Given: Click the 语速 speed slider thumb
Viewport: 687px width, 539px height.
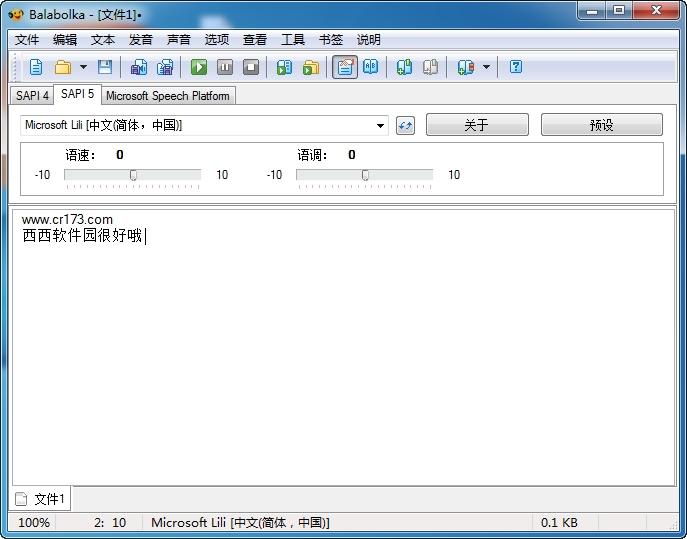Looking at the screenshot, I should click(x=133, y=175).
